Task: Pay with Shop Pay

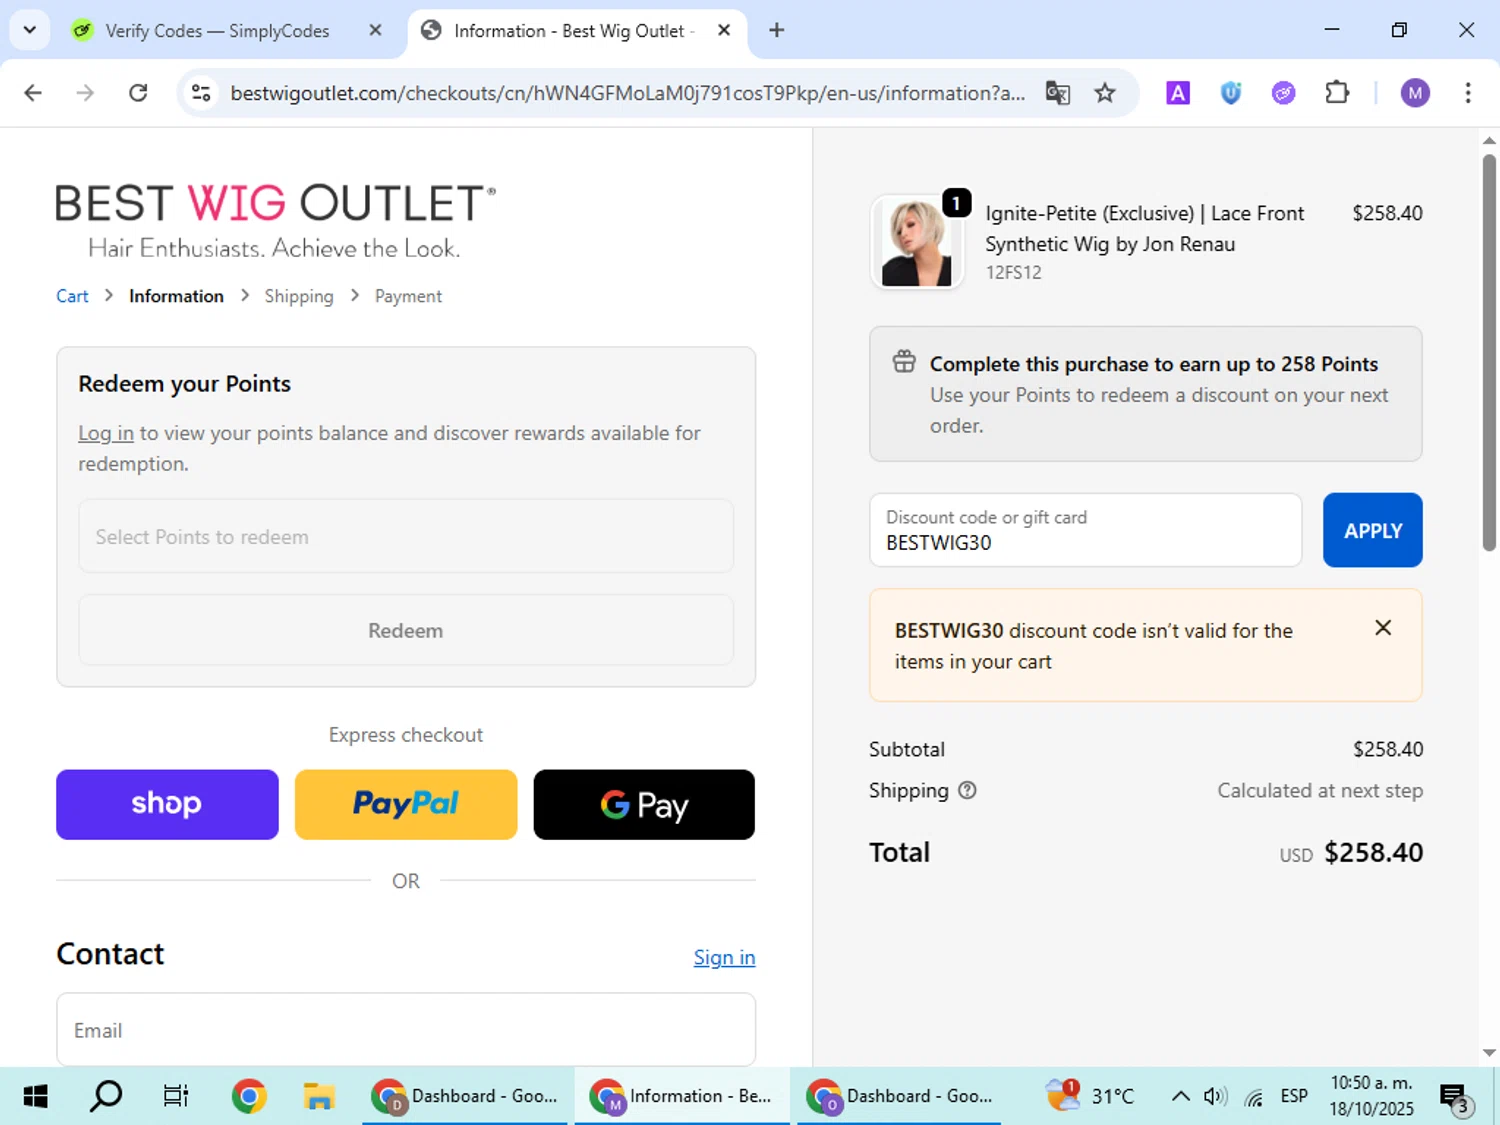Action: point(167,804)
